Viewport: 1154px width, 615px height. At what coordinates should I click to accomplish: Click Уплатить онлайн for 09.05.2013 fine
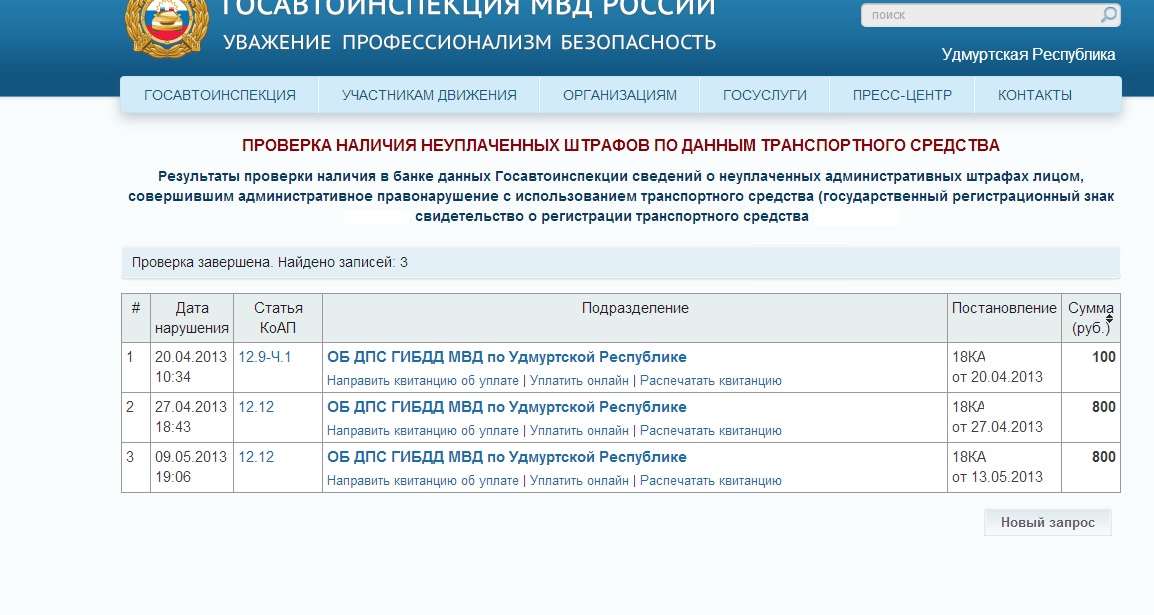click(x=579, y=480)
